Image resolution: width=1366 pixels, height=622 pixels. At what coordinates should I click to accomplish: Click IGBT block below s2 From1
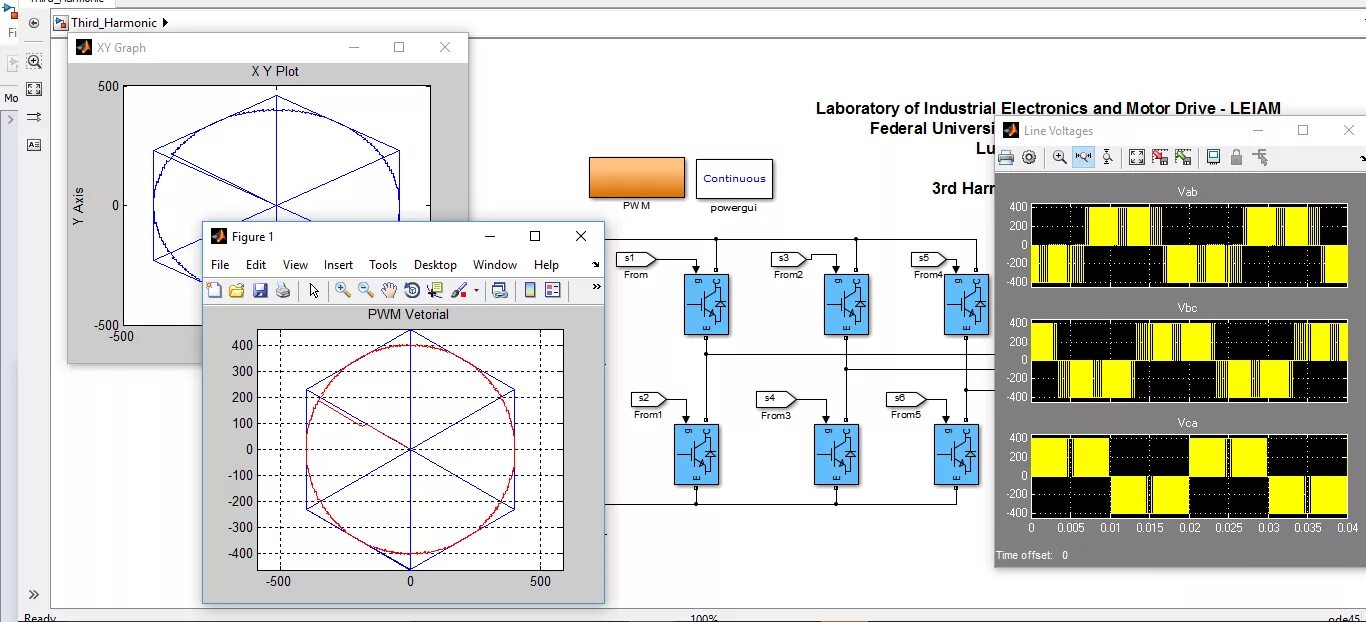point(696,454)
